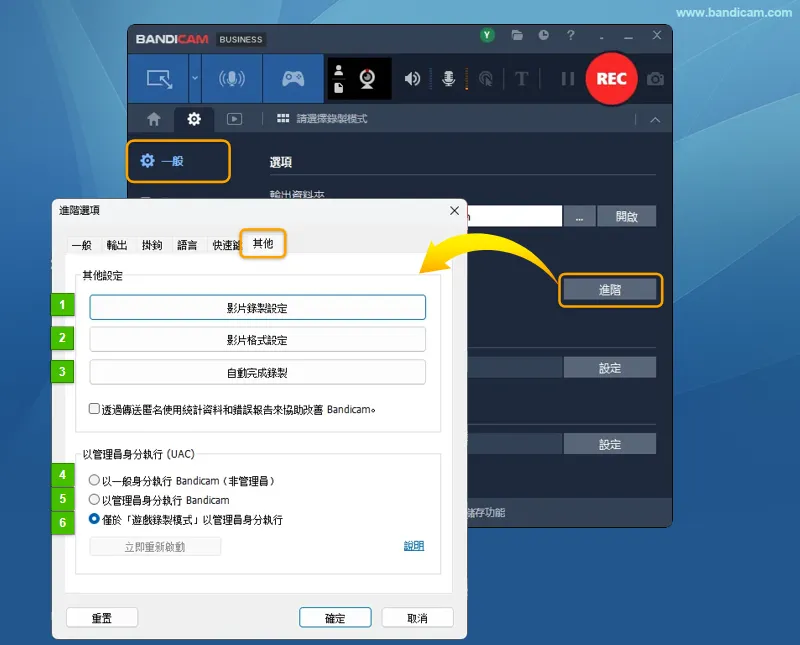
Task: Enable anonymous usage statistics checkbox
Action: [94, 409]
